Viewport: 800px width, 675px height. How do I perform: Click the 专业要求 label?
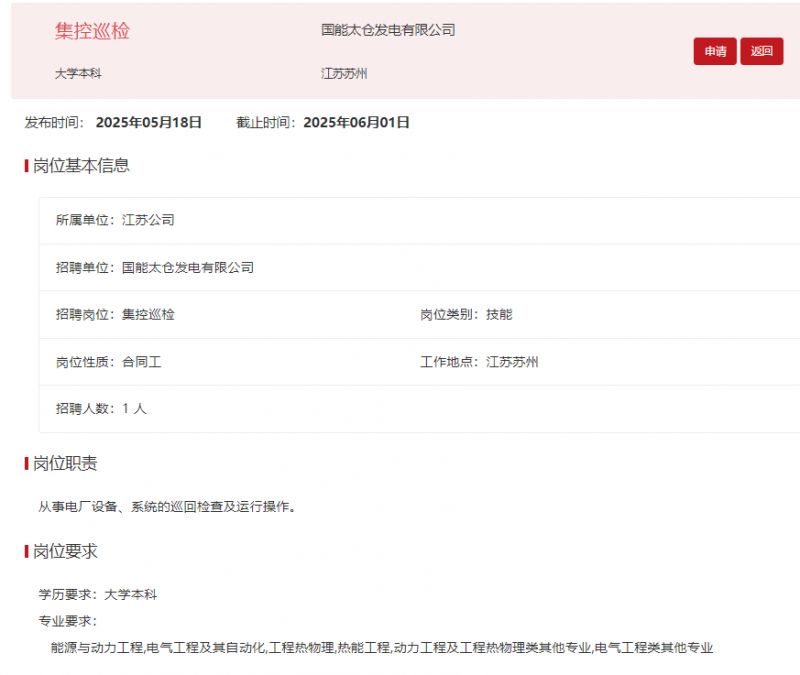click(x=67, y=621)
